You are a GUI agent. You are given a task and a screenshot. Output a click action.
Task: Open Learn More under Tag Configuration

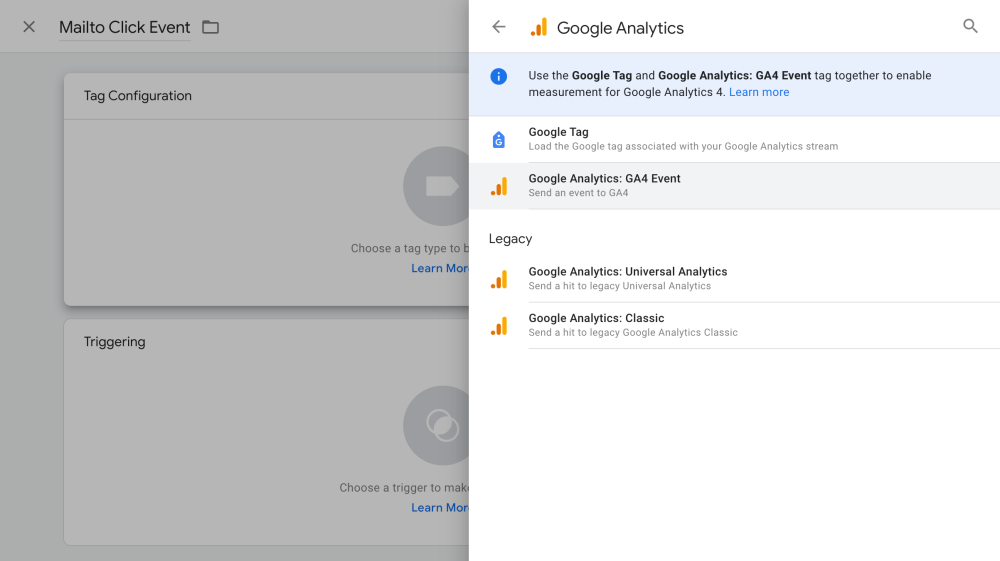[x=440, y=268]
